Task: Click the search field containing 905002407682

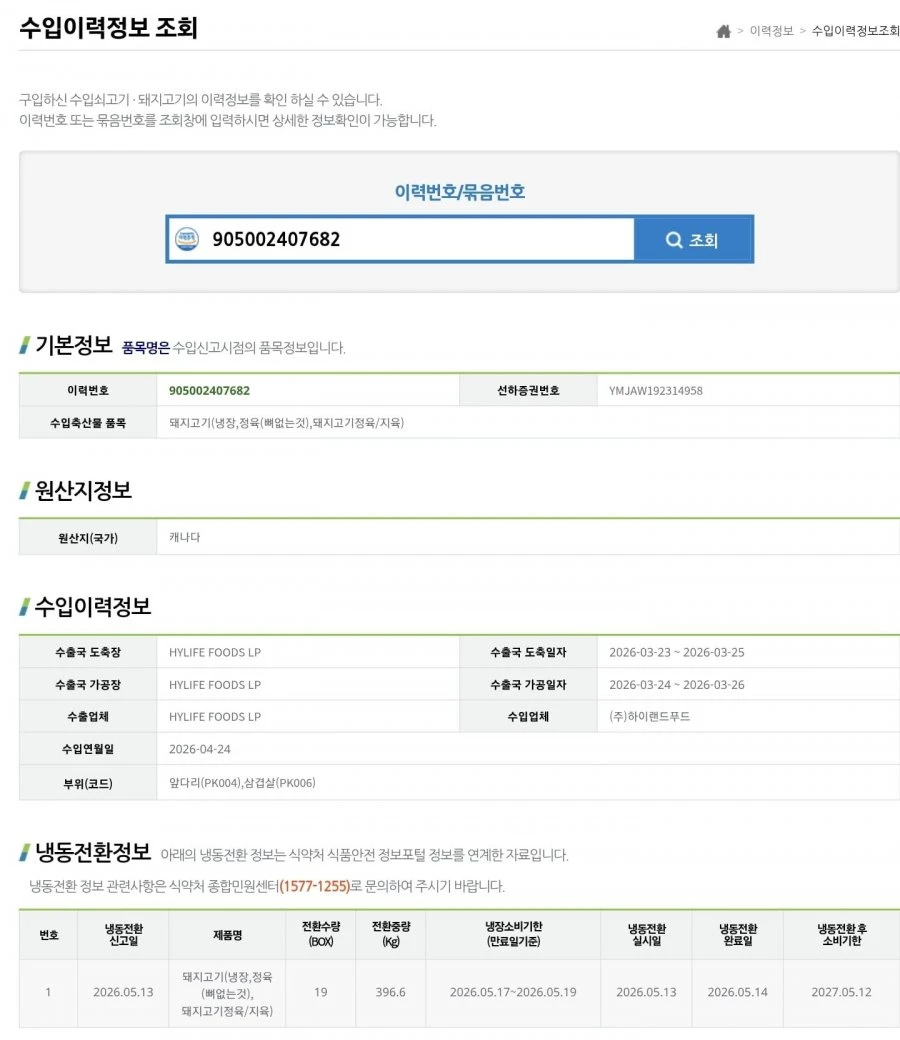Action: 401,239
